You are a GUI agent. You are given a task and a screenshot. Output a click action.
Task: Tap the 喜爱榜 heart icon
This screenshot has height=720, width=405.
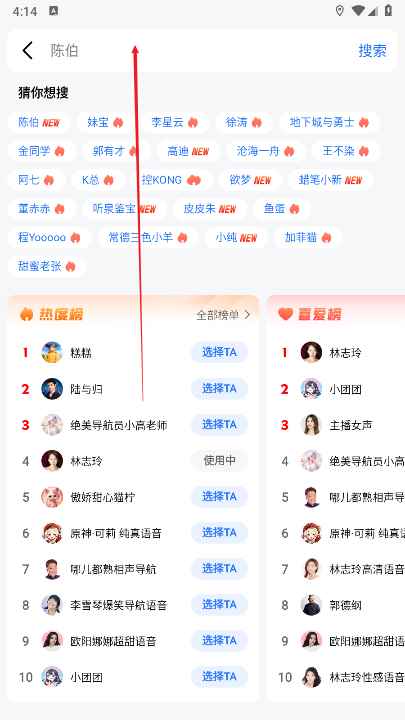coord(285,314)
